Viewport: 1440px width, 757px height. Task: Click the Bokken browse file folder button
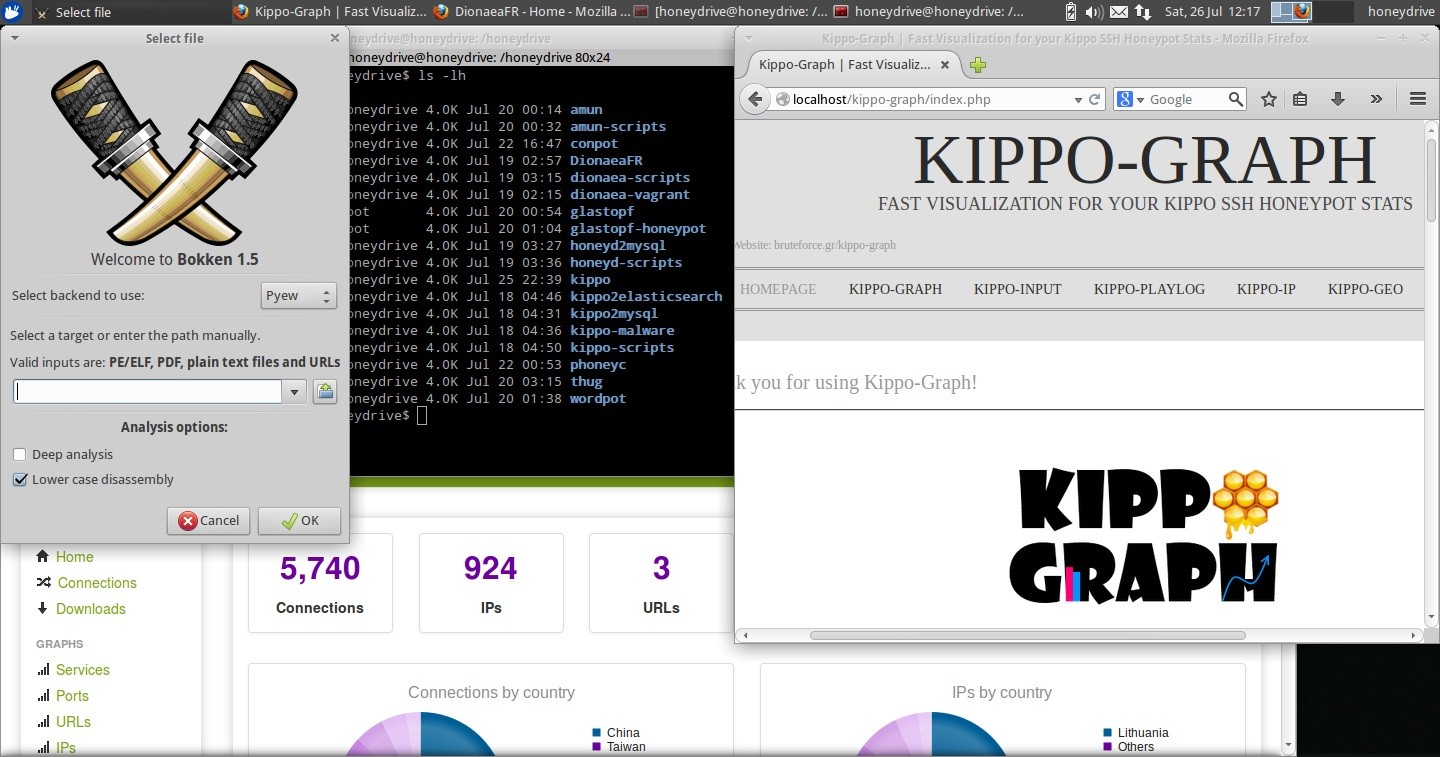click(x=324, y=392)
